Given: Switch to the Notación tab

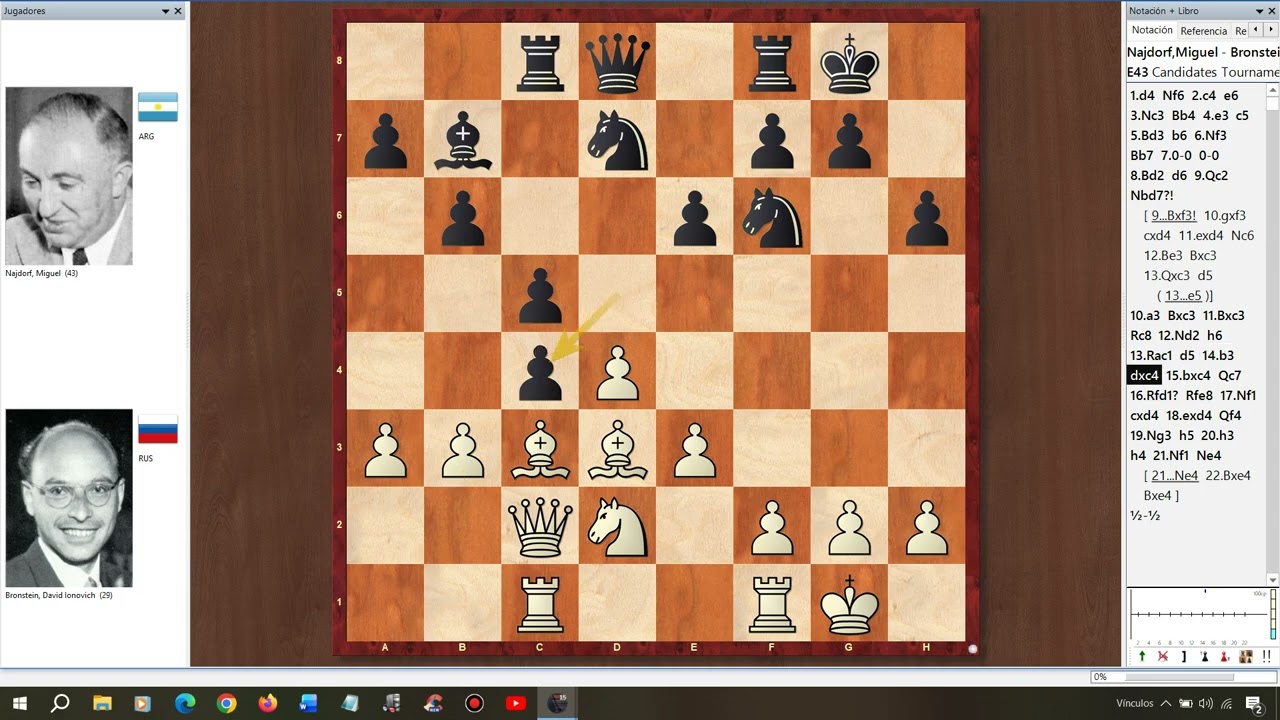Looking at the screenshot, I should pos(1152,30).
